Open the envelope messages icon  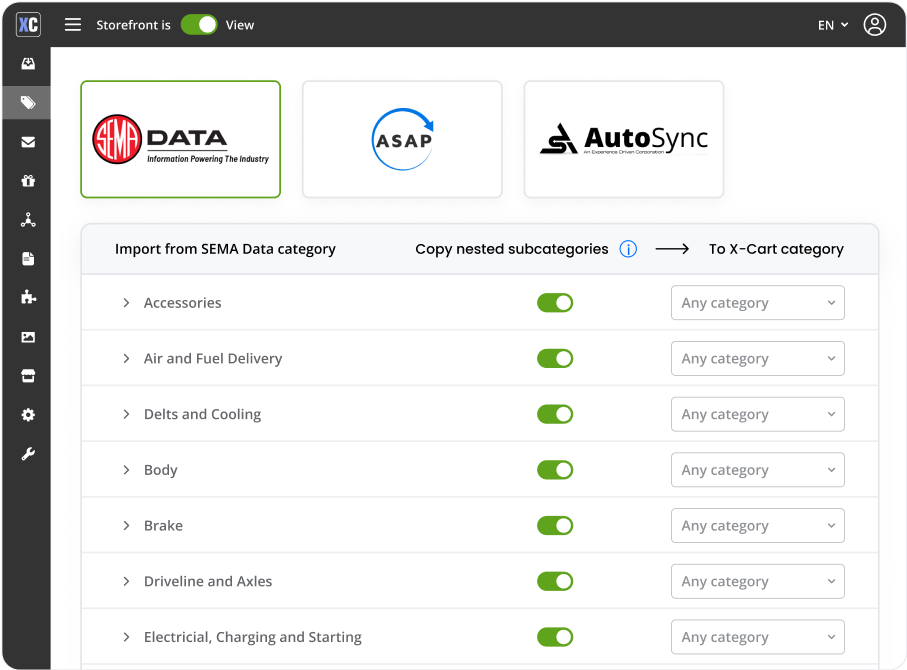[27, 141]
